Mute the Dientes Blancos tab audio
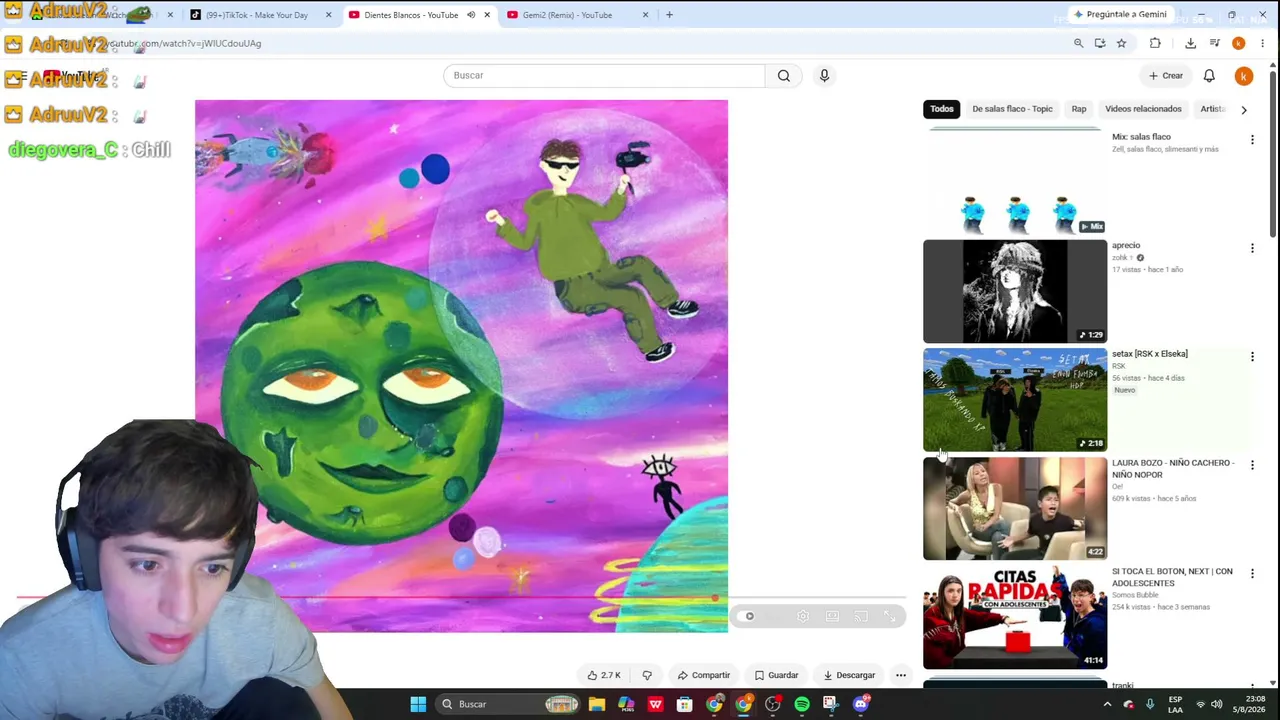 [x=471, y=15]
